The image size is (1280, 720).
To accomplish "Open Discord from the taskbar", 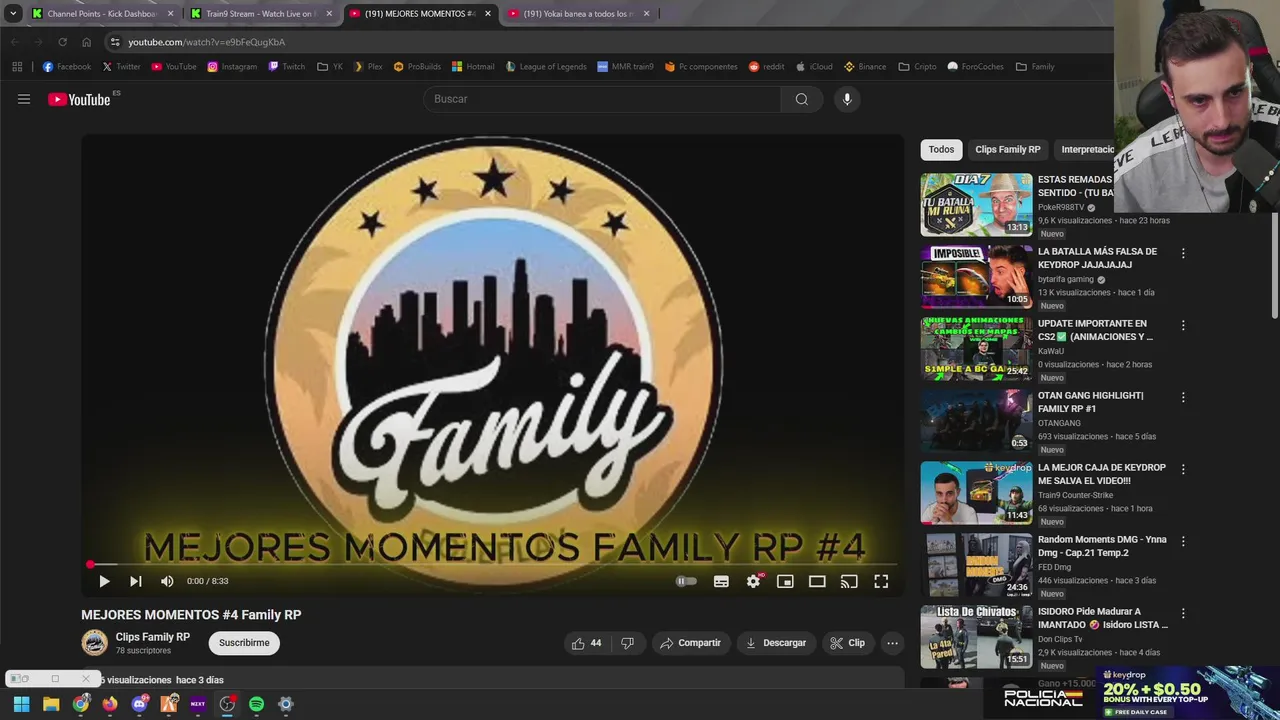I will click(140, 704).
